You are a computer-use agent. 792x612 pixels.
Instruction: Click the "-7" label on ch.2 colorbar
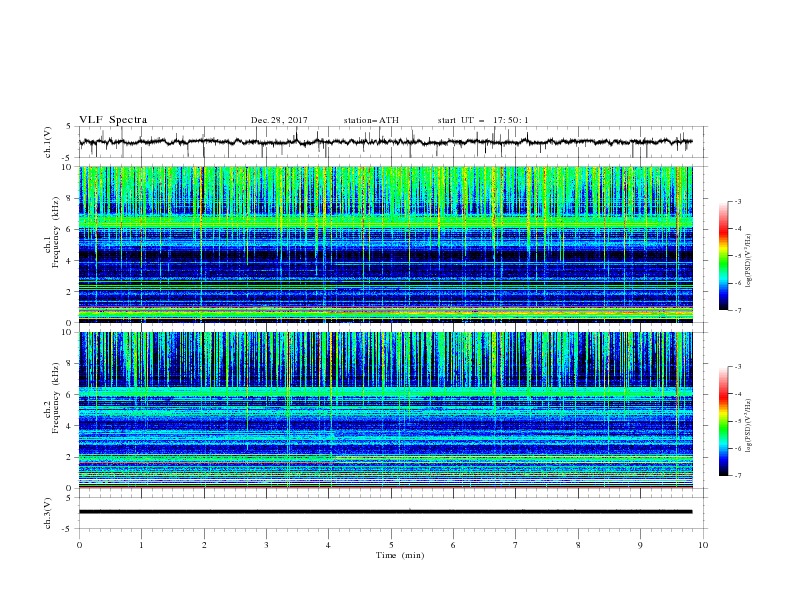tap(738, 476)
